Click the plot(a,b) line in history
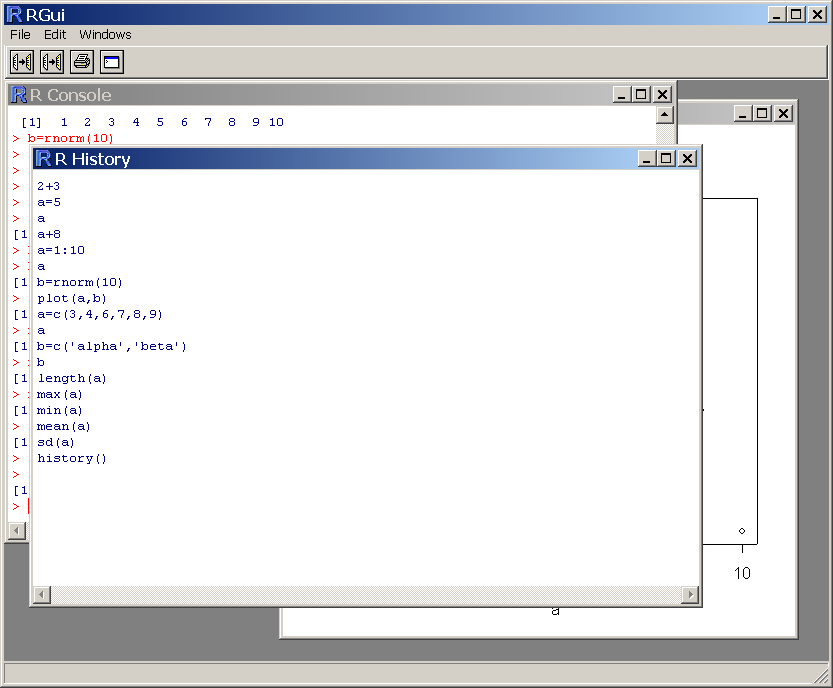Image resolution: width=833 pixels, height=688 pixels. (x=72, y=298)
